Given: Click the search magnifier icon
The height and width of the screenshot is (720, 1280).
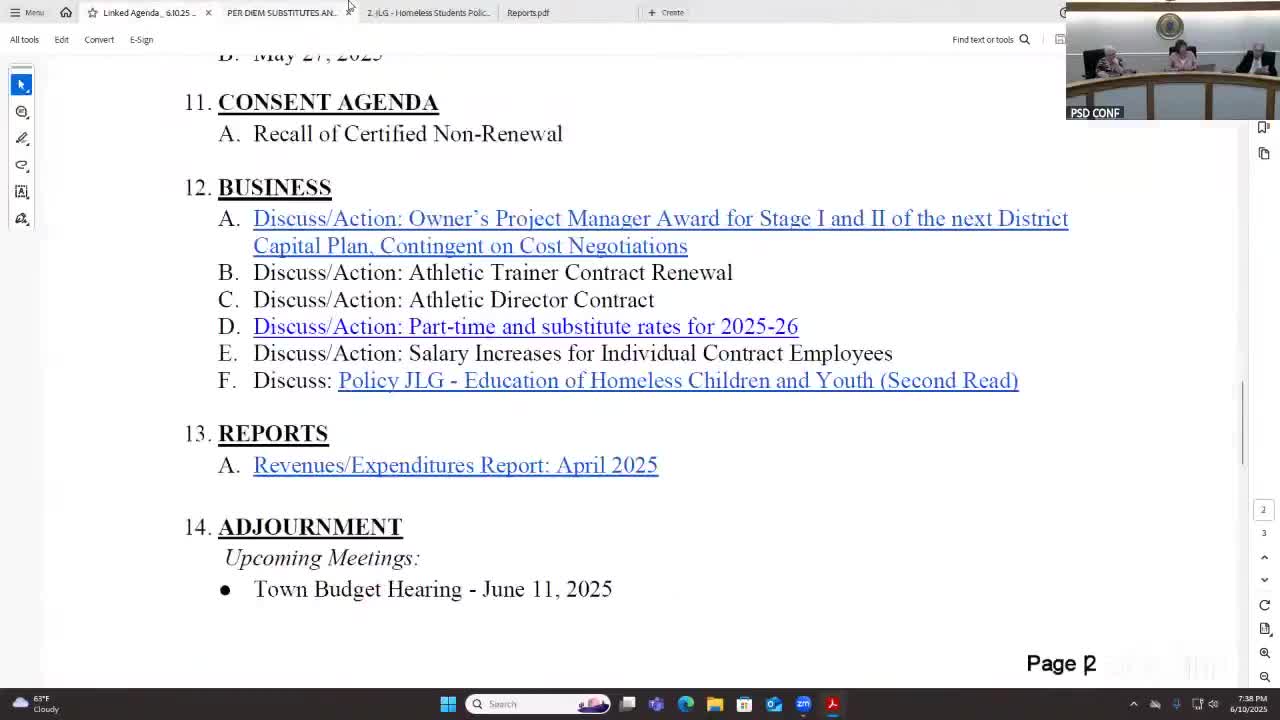Looking at the screenshot, I should (1024, 40).
